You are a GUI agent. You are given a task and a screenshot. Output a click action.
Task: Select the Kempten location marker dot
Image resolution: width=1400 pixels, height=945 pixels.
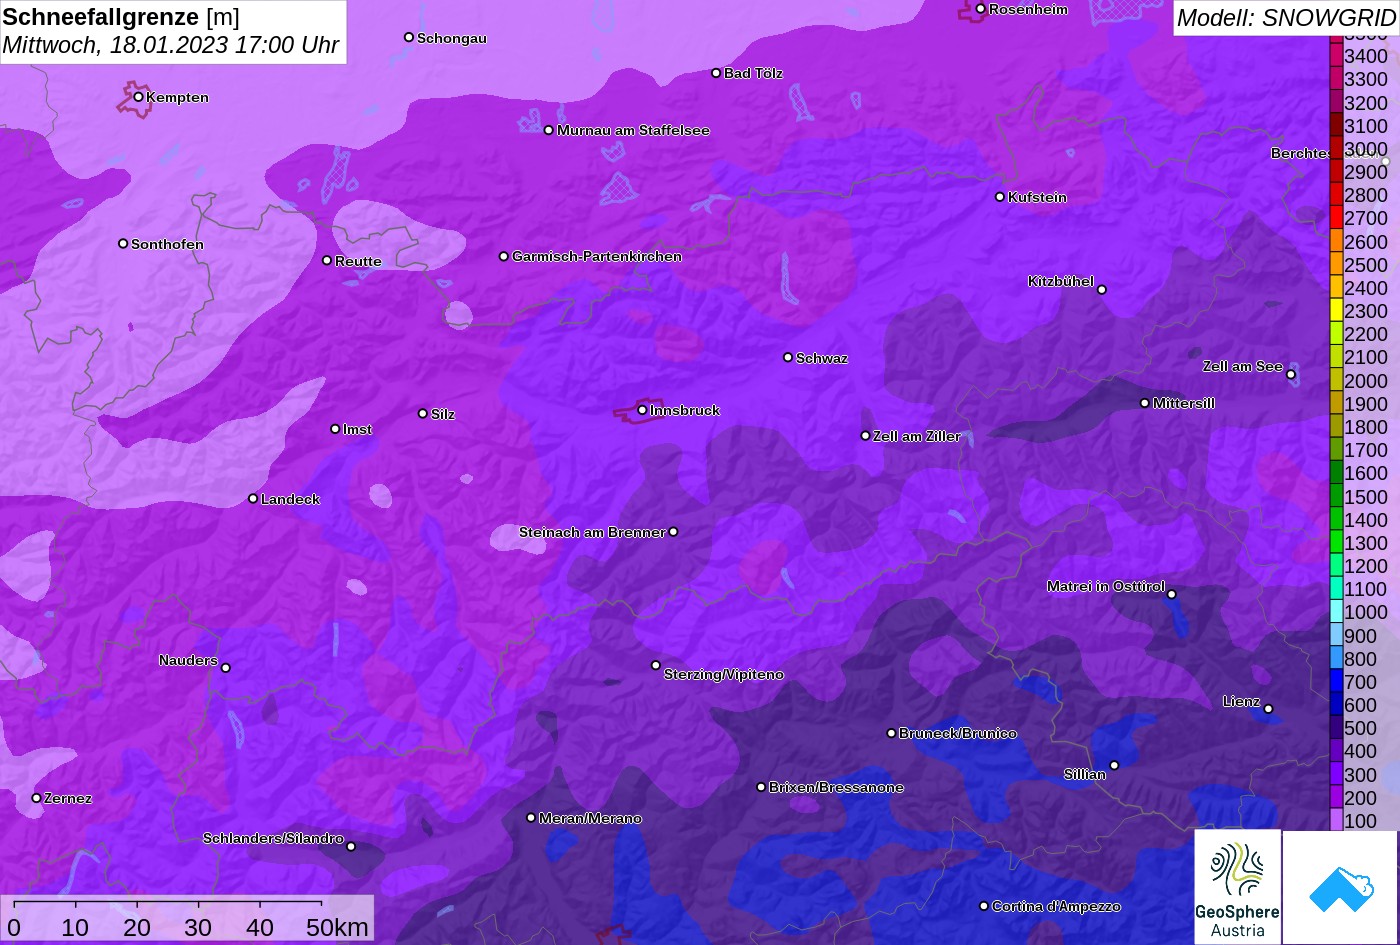pos(138,97)
